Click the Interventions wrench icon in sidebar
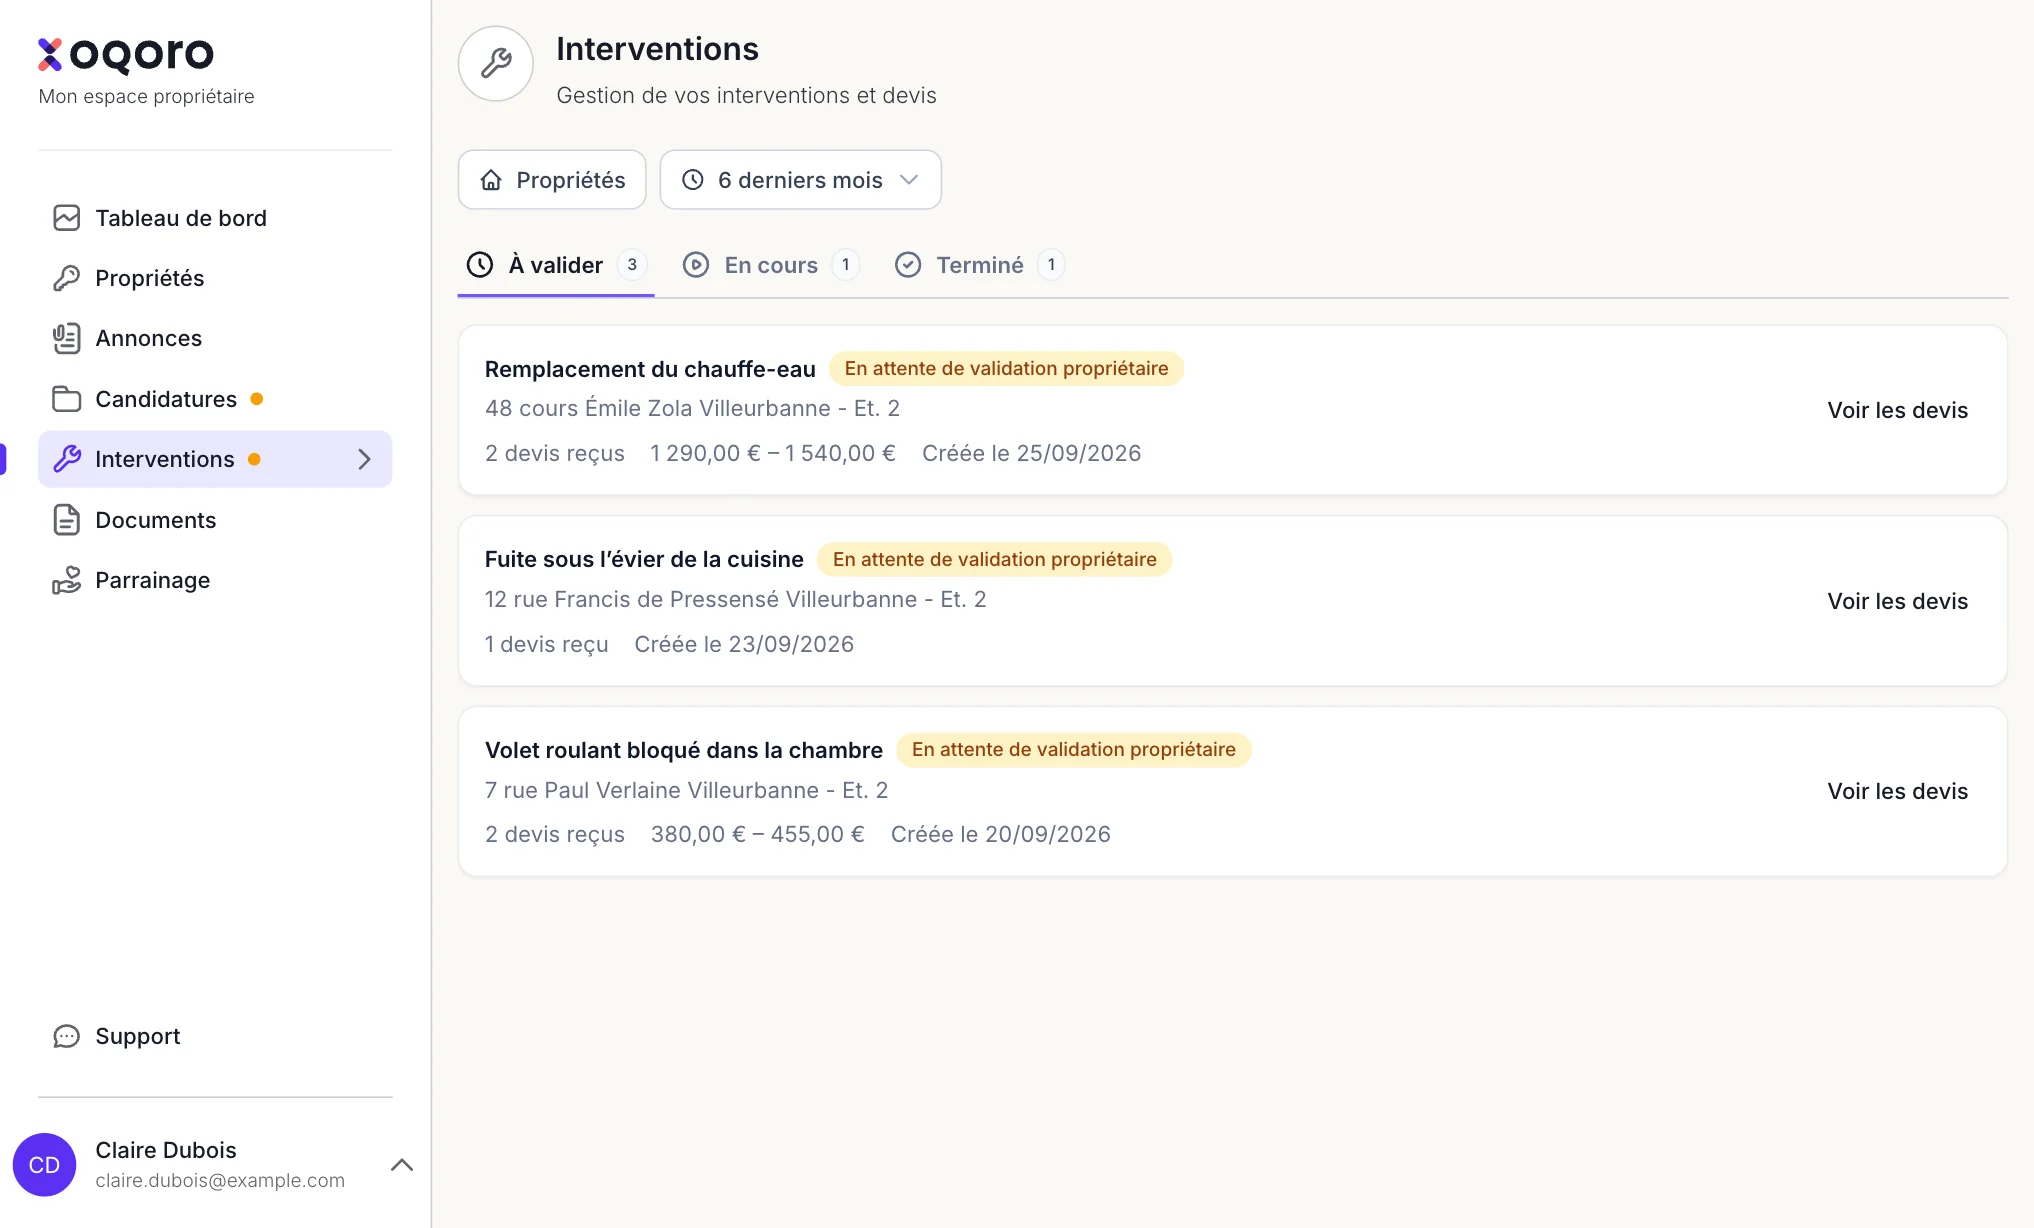 pyautogui.click(x=66, y=459)
